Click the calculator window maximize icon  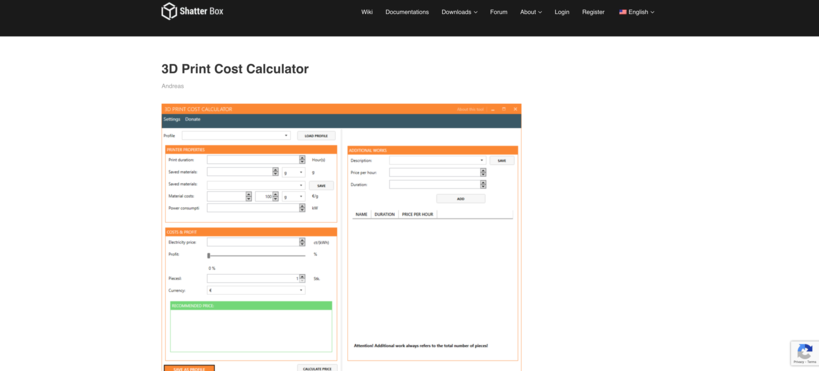tap(504, 109)
